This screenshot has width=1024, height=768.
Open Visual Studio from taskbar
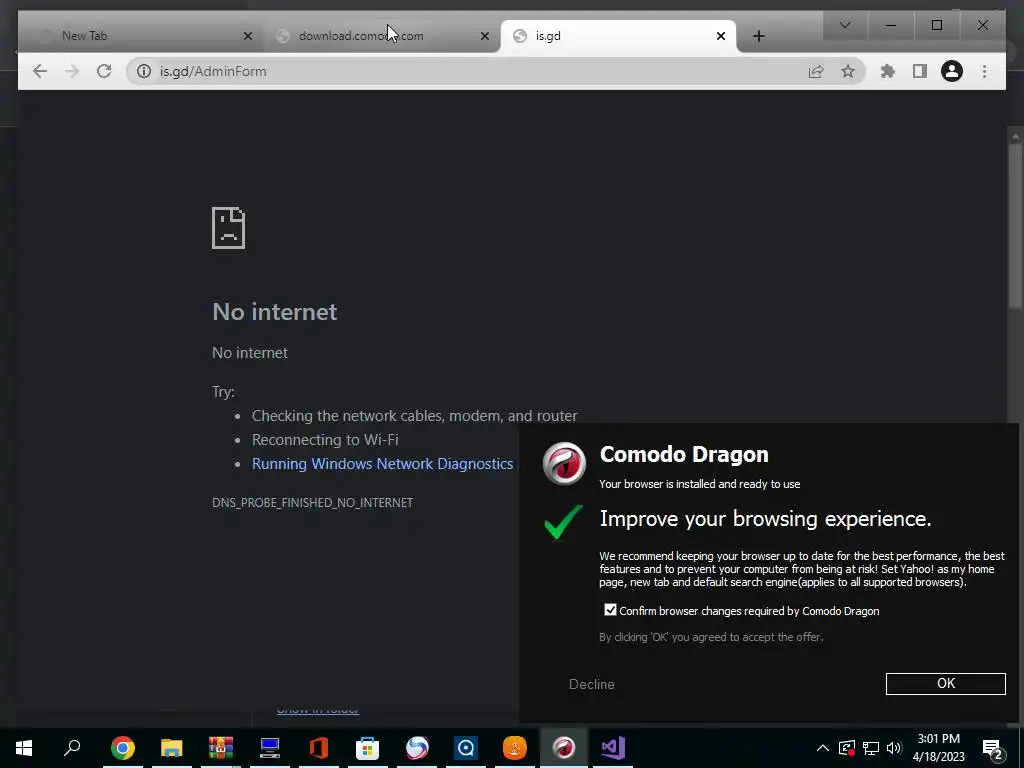pos(613,748)
